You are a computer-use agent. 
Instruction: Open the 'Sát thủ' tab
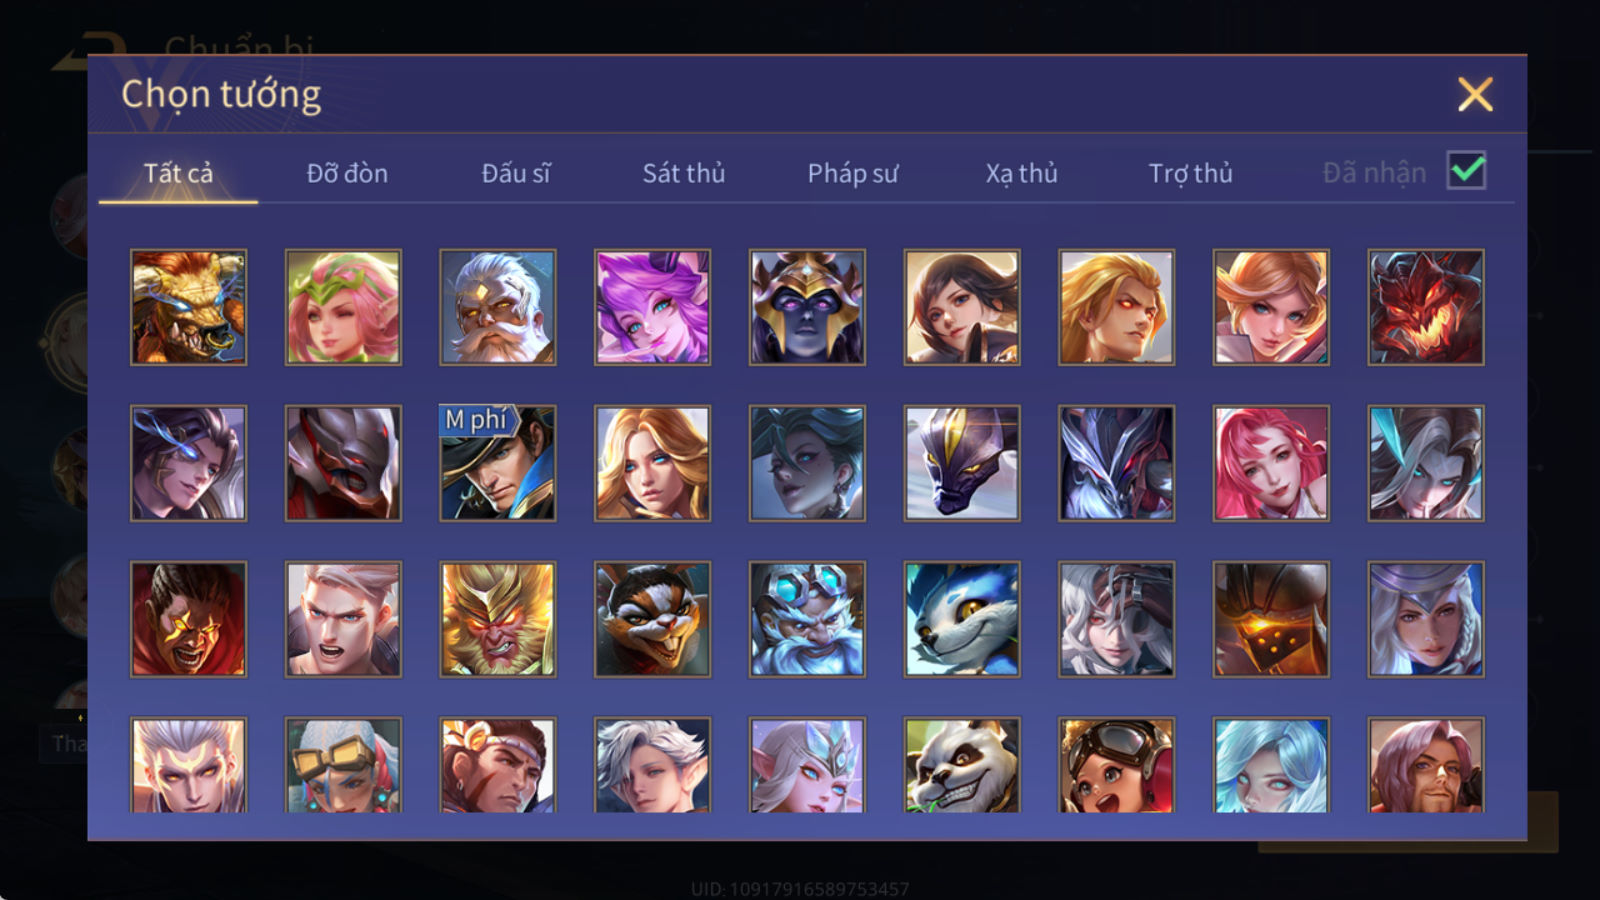[x=684, y=173]
